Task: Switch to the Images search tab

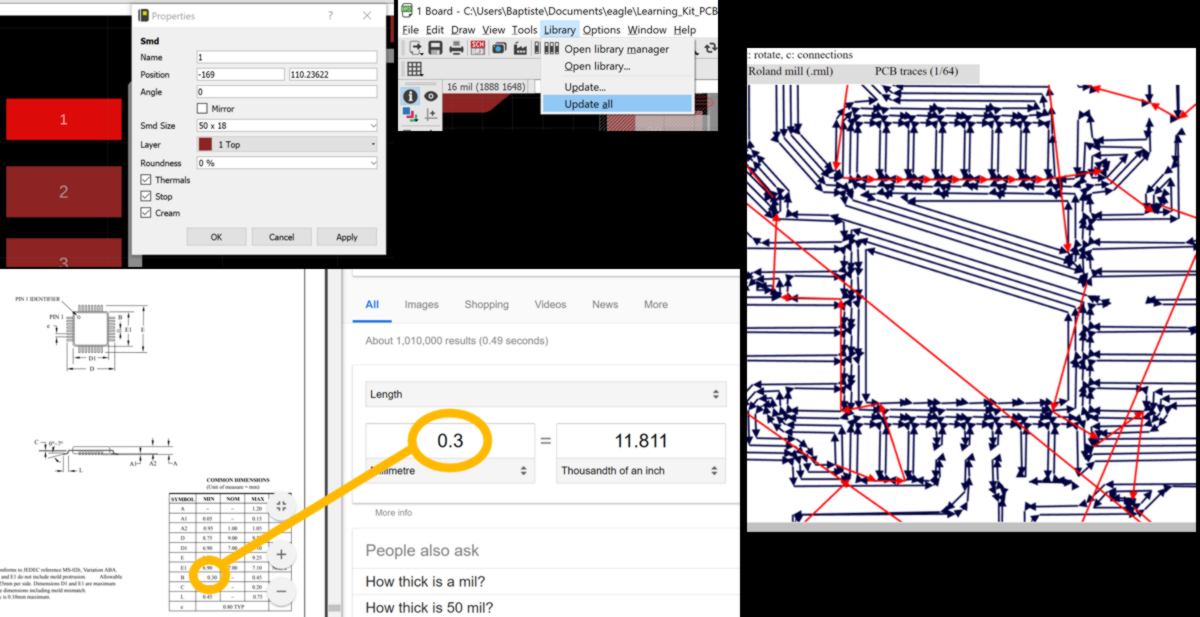Action: 422,304
